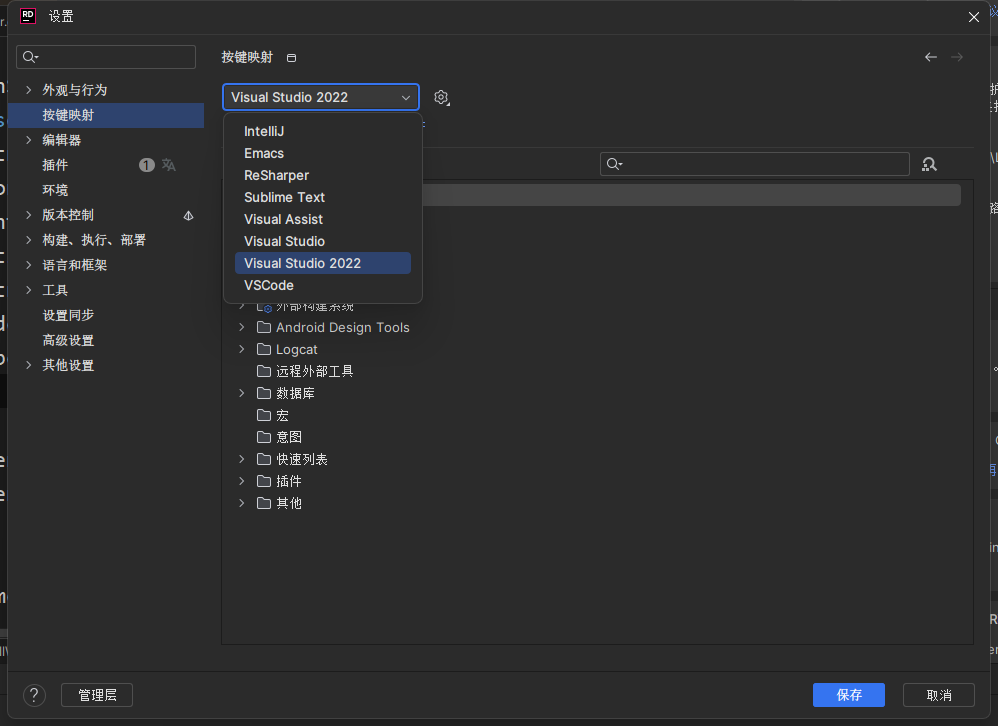998x726 pixels.
Task: Select the VSCode keymap option
Action: (268, 285)
